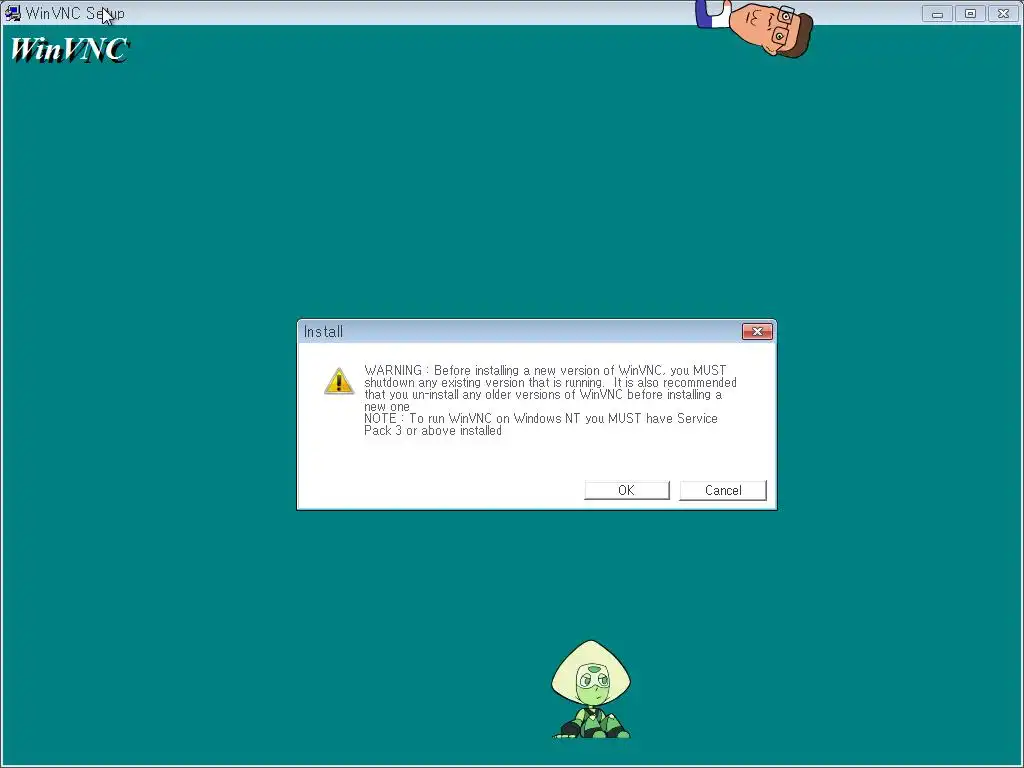
Task: Click the green Peridot character at bottom
Action: click(591, 690)
